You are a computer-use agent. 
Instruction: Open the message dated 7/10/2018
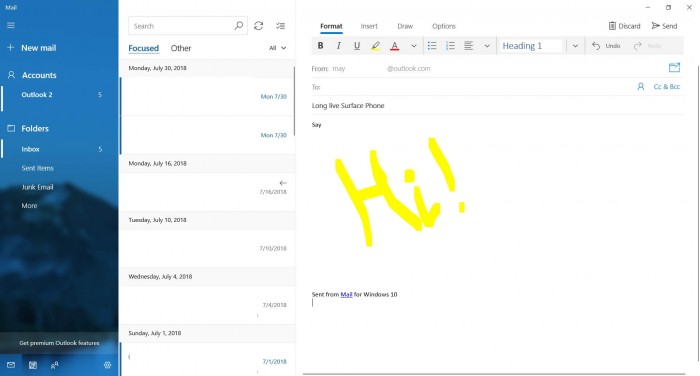click(x=207, y=248)
